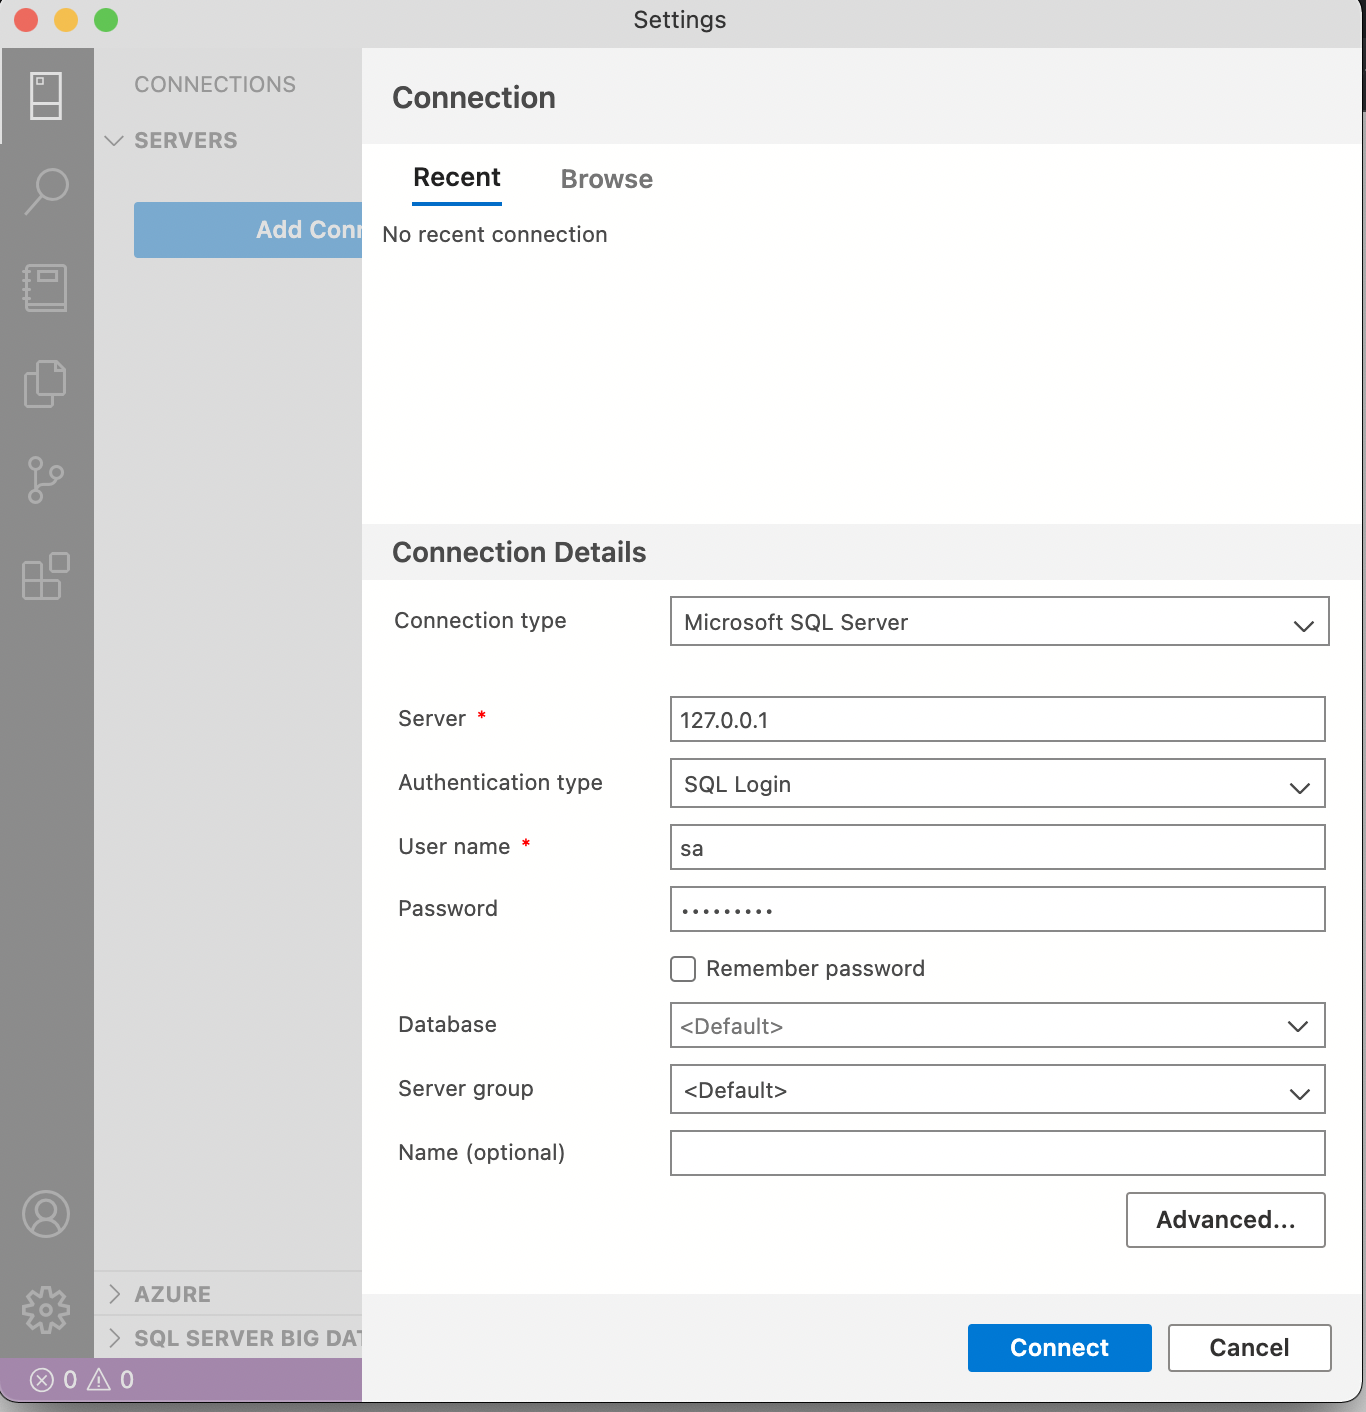Open the Notebooks view icon
Screen dimensions: 1366x1412
(x=46, y=288)
